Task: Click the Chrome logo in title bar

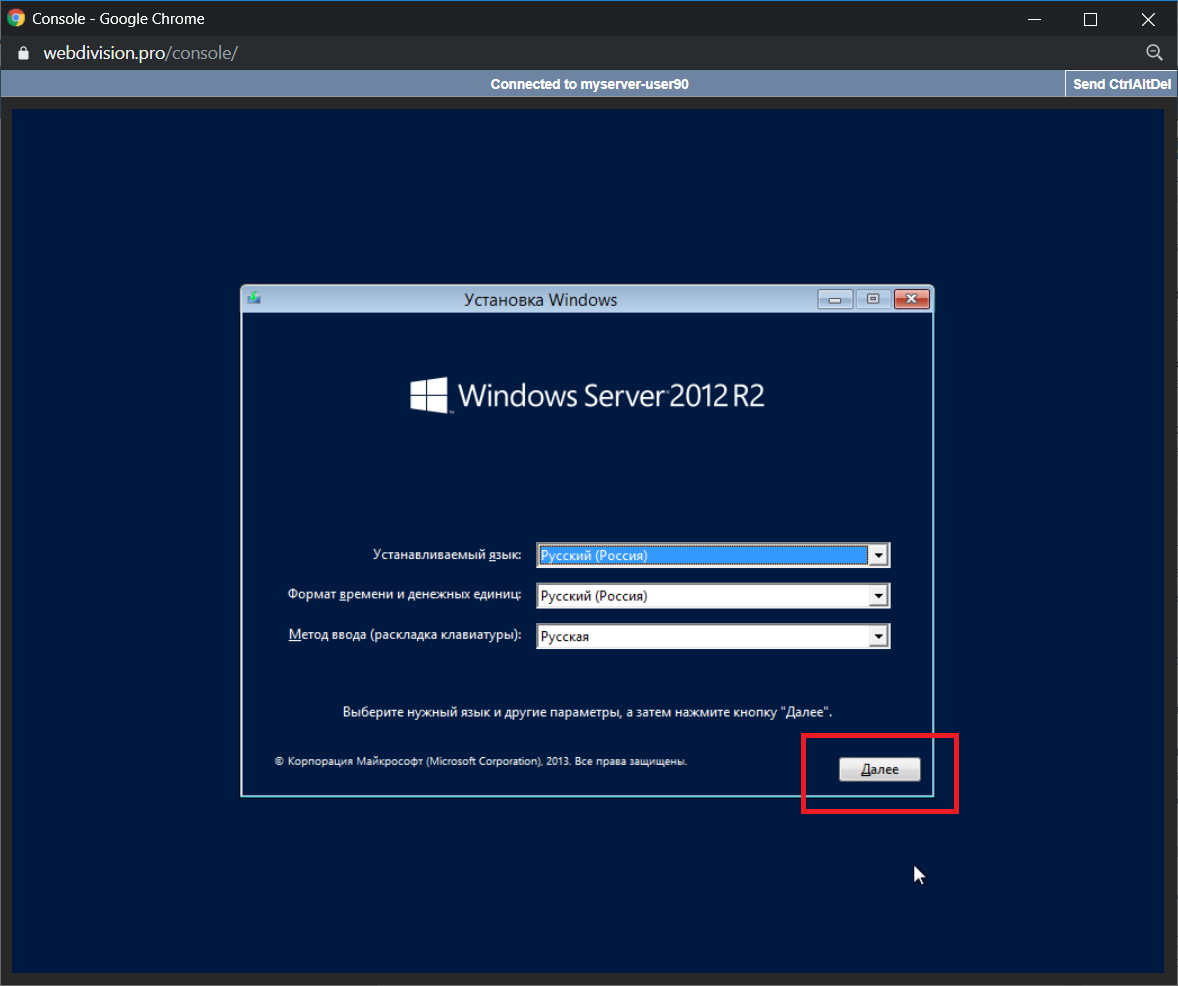Action: tap(16, 19)
